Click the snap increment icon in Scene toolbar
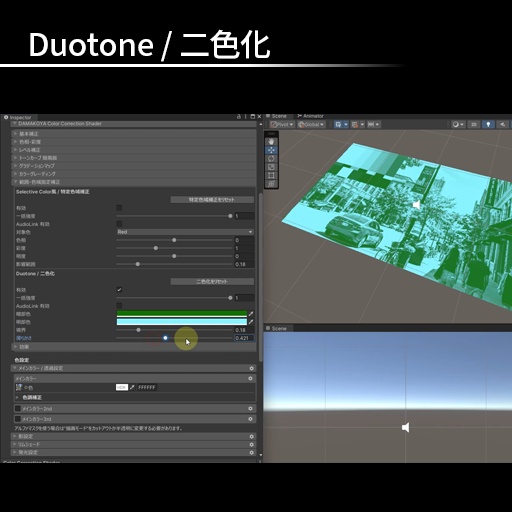 (371, 124)
